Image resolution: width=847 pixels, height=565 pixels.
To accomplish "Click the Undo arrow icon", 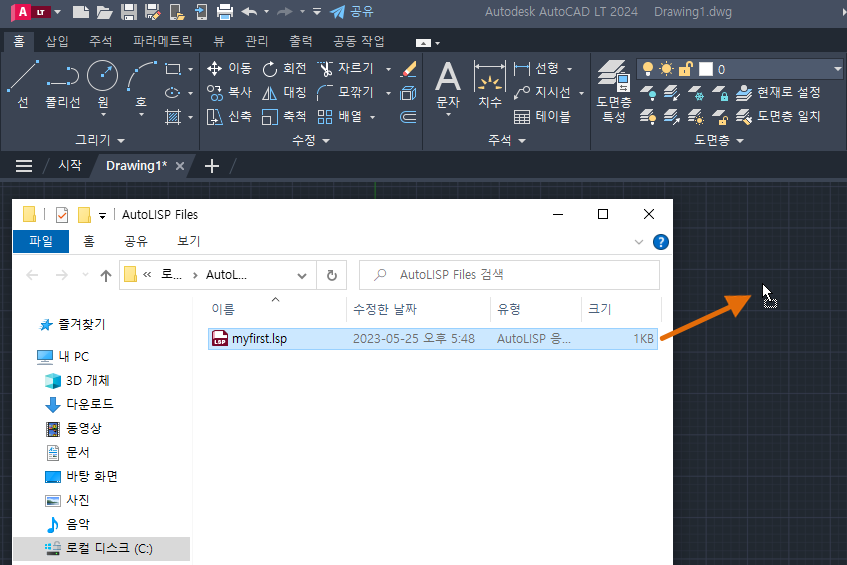I will click(x=249, y=12).
